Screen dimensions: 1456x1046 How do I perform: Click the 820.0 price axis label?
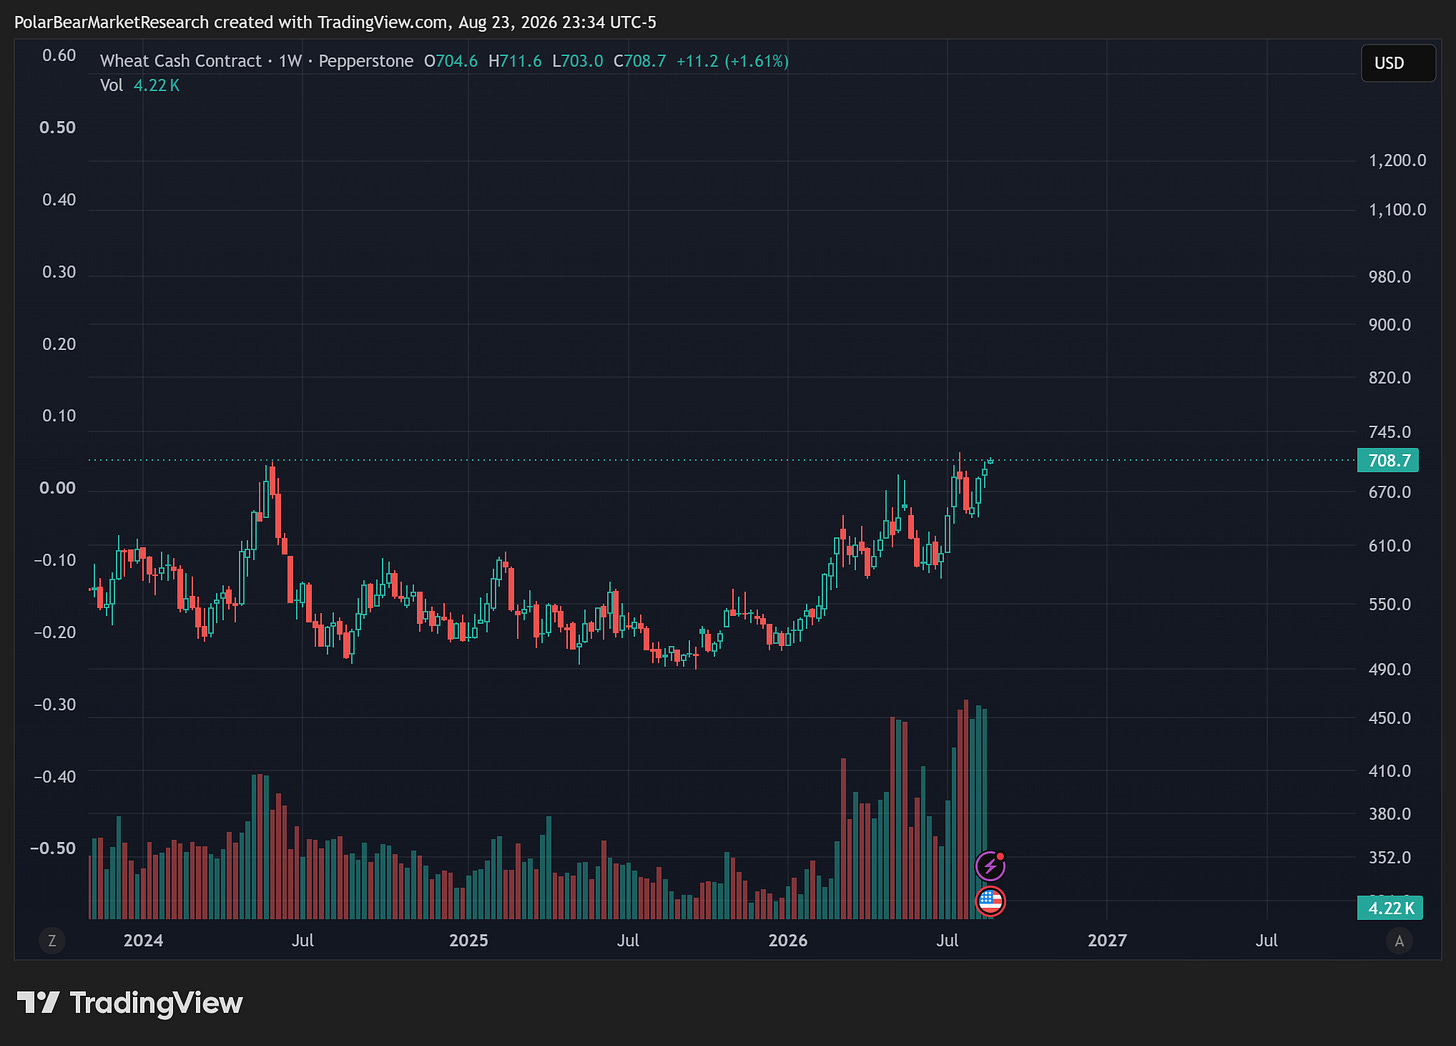pyautogui.click(x=1390, y=377)
